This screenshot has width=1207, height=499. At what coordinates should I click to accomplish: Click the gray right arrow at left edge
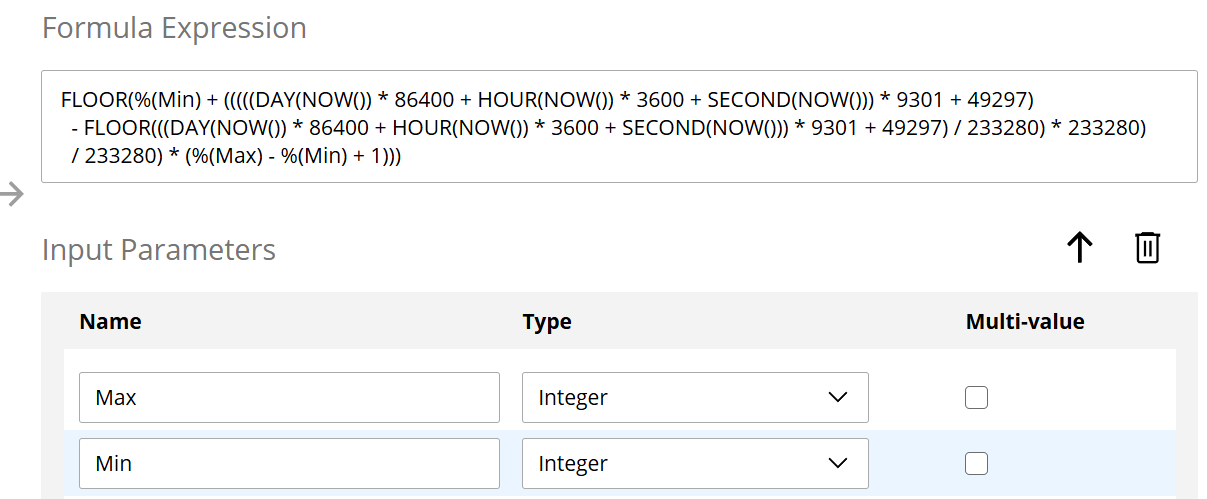(12, 194)
